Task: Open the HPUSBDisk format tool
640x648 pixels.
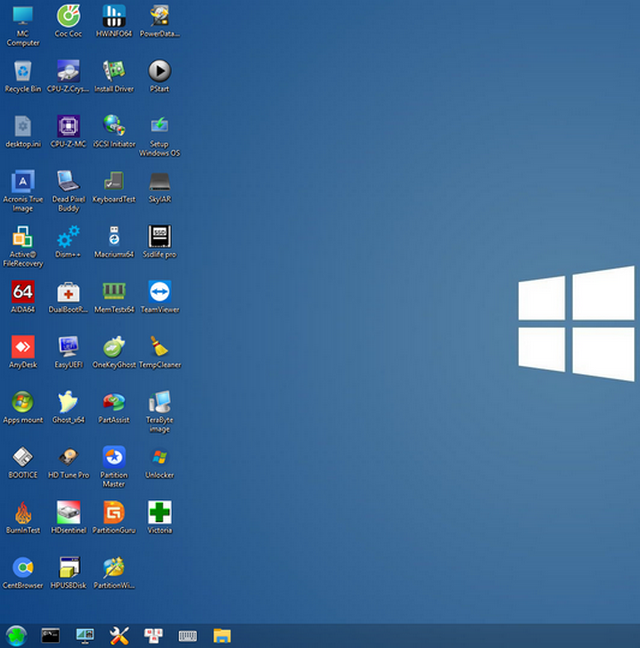Action: click(x=68, y=572)
